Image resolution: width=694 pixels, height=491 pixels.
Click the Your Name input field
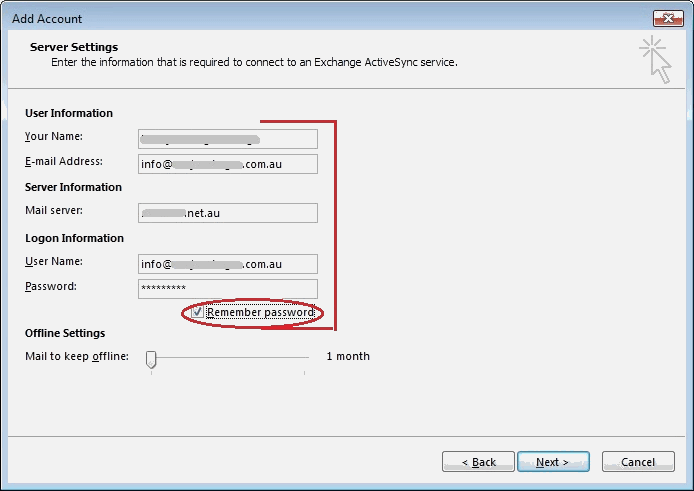click(x=227, y=139)
